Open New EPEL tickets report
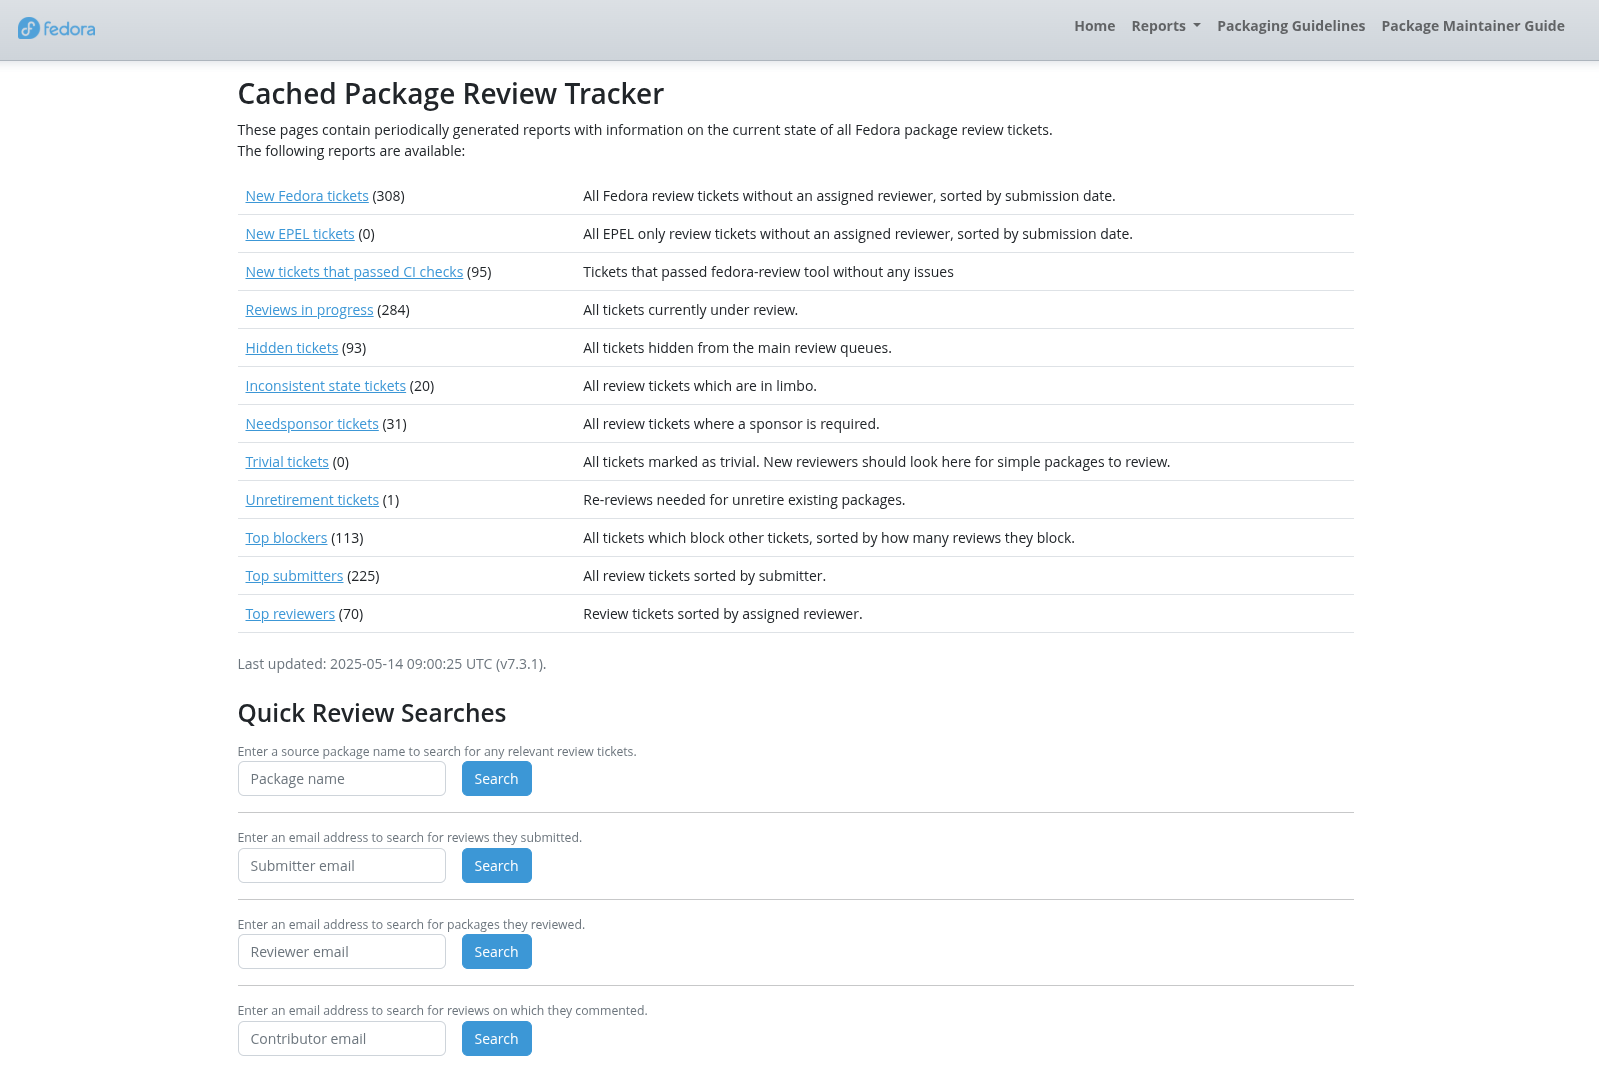The image size is (1599, 1071). (300, 234)
